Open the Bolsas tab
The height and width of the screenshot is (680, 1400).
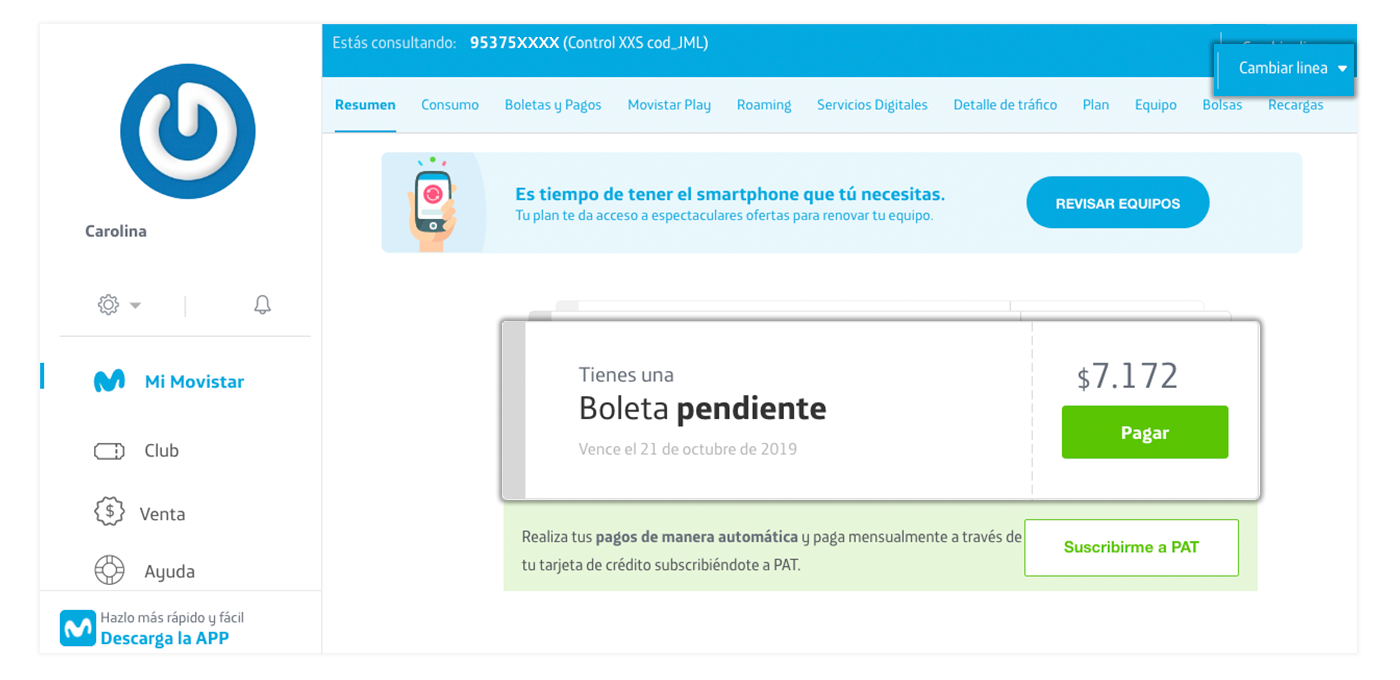pyautogui.click(x=1222, y=105)
